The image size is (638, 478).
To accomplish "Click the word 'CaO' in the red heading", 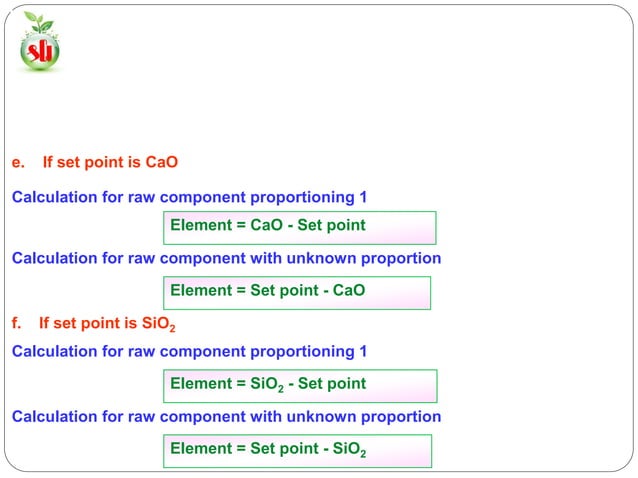I will point(162,162).
